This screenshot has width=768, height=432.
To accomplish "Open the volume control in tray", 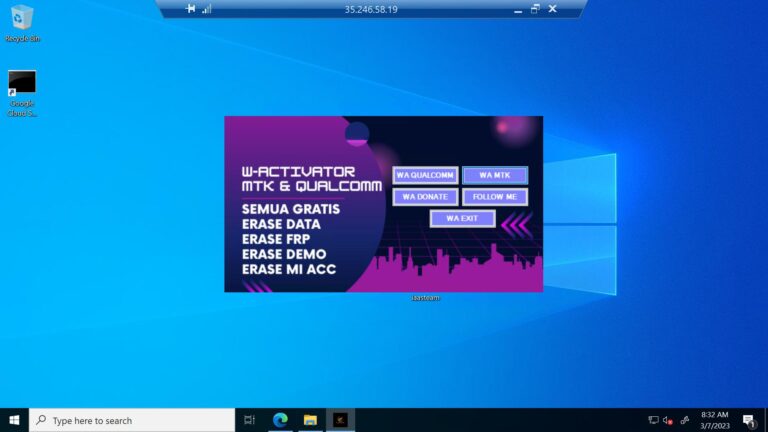I will pyautogui.click(x=668, y=420).
